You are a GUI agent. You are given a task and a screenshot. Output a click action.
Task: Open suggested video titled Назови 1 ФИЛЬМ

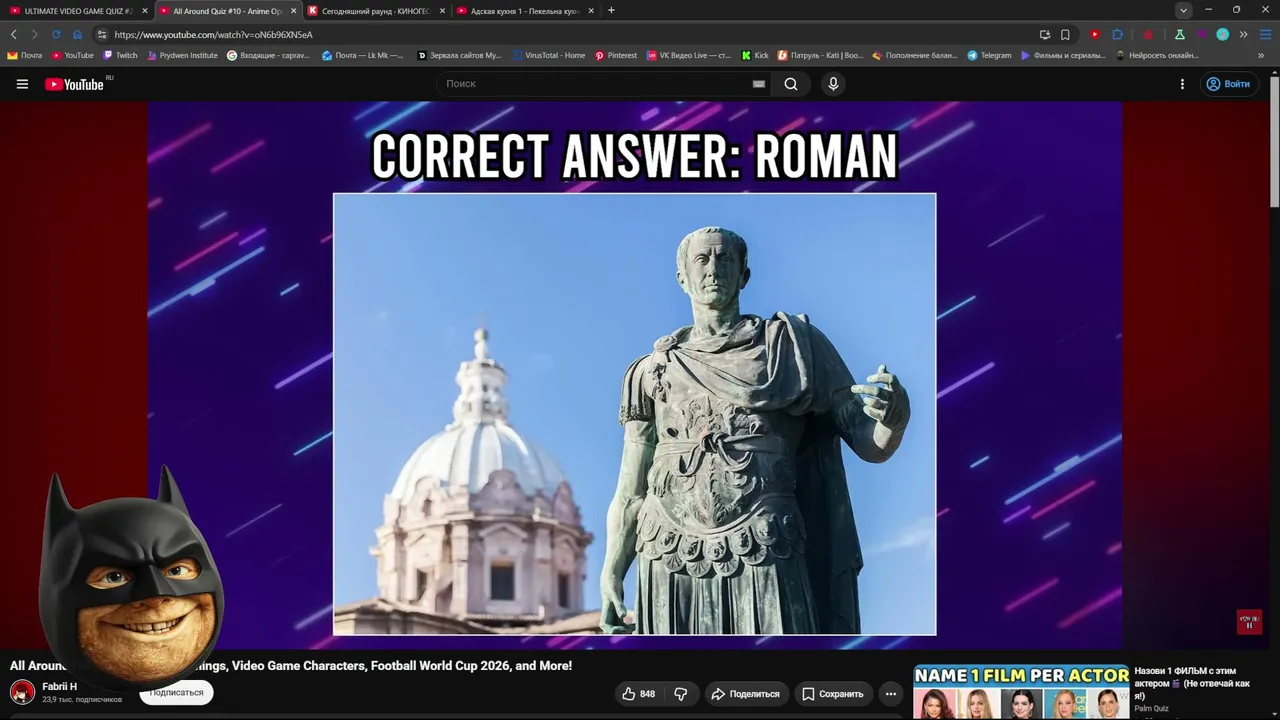point(1192,683)
